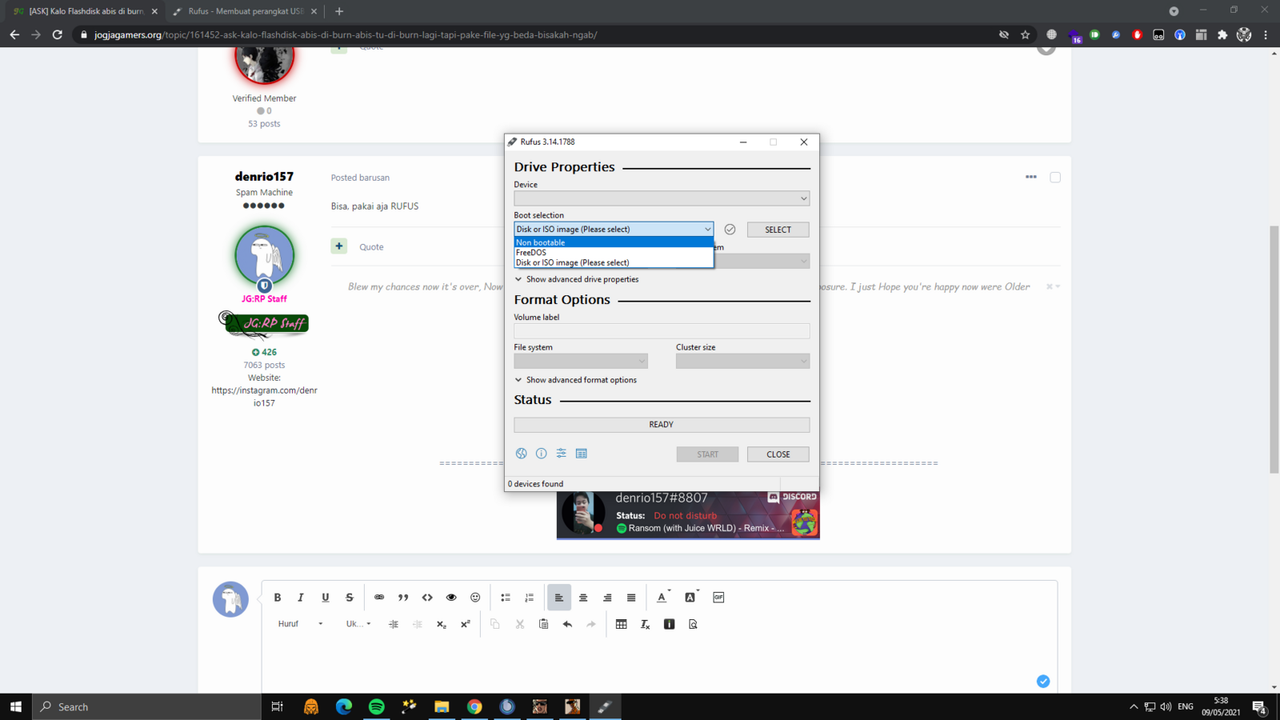Open File Explorer from the taskbar
Screen dimensions: 1280x720
(441, 706)
